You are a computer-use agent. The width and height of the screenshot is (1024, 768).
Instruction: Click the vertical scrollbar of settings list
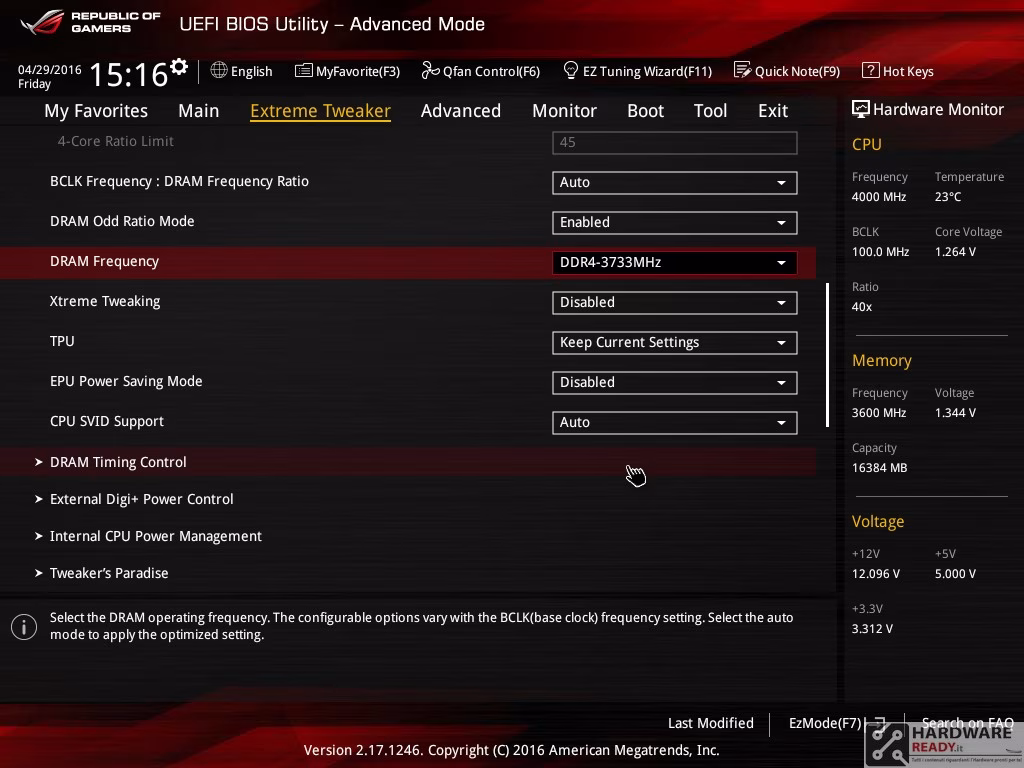click(827, 355)
